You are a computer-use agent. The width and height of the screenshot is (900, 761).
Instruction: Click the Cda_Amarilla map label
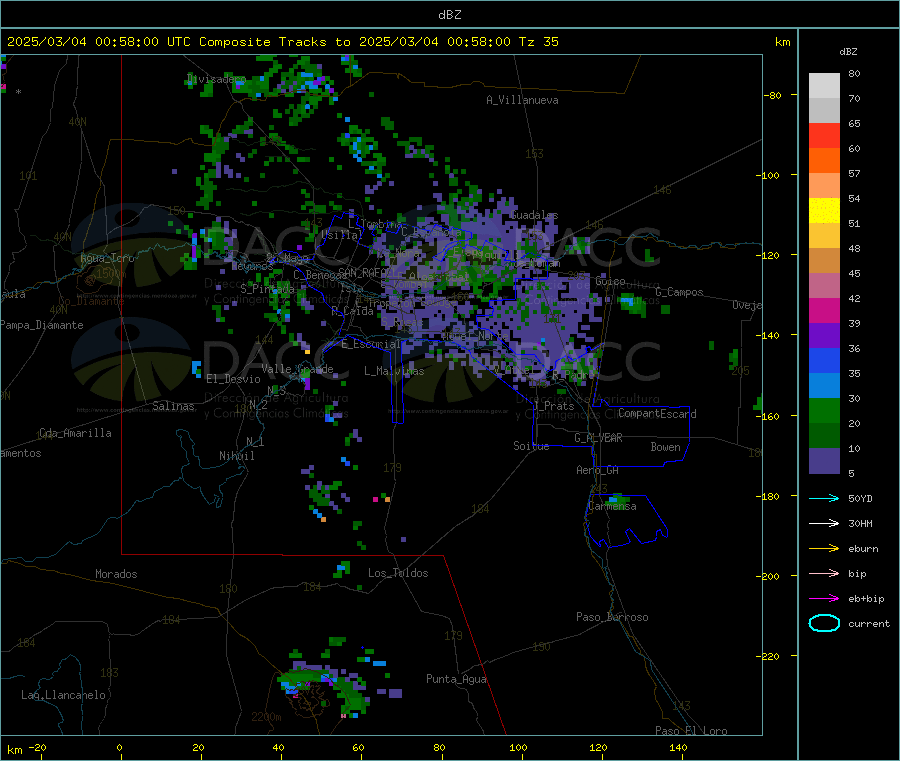(75, 433)
